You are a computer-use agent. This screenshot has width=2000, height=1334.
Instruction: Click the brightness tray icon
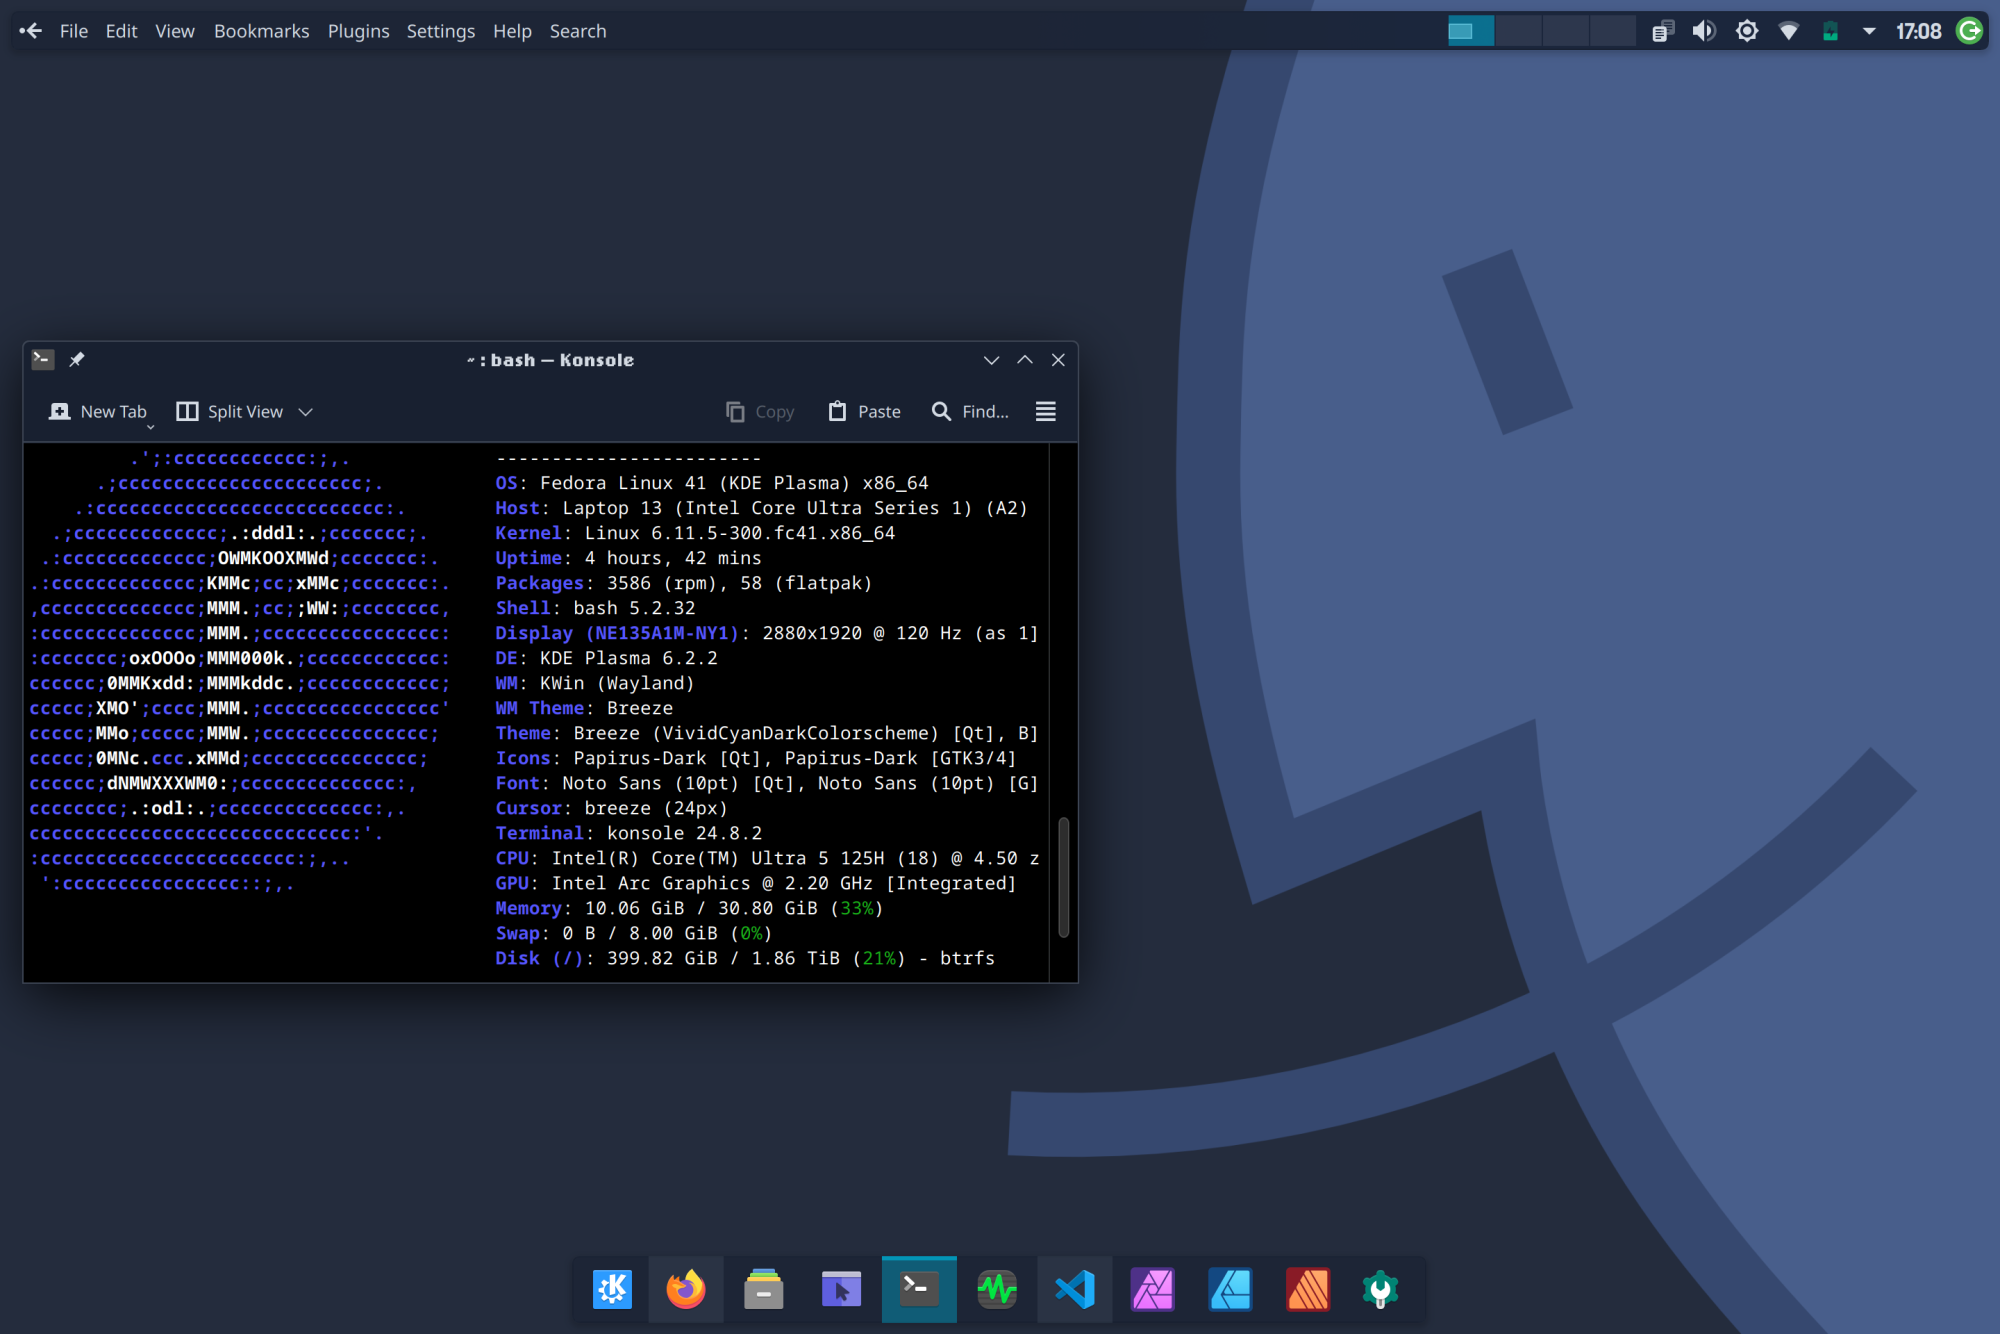(1746, 31)
